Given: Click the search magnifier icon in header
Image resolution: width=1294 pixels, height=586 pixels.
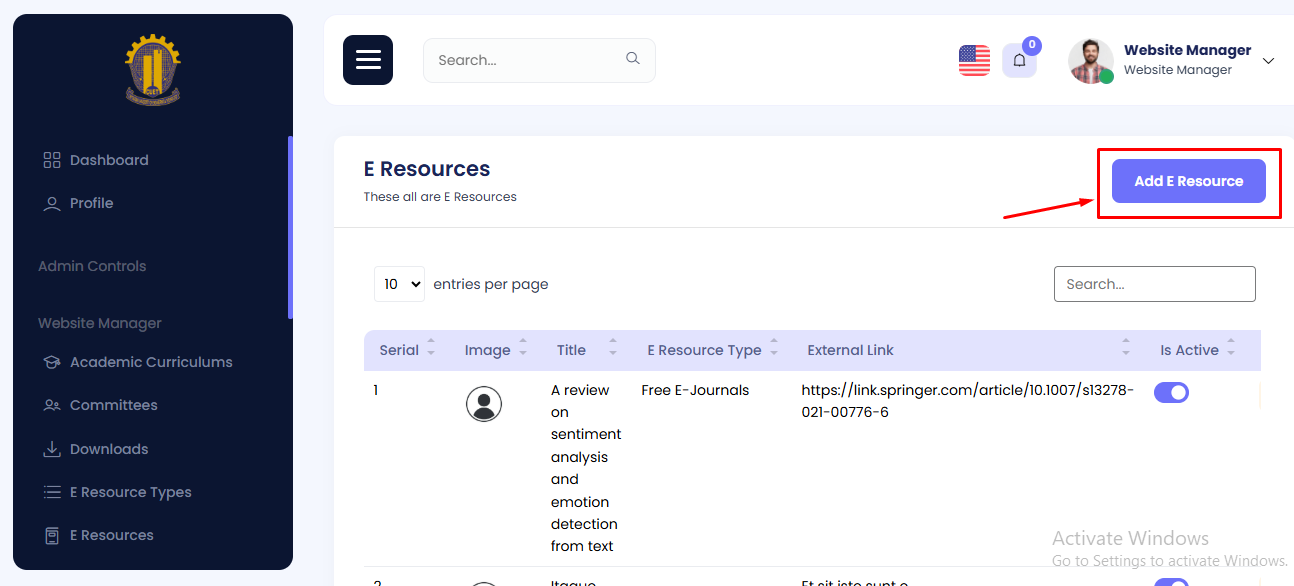Looking at the screenshot, I should [x=632, y=59].
